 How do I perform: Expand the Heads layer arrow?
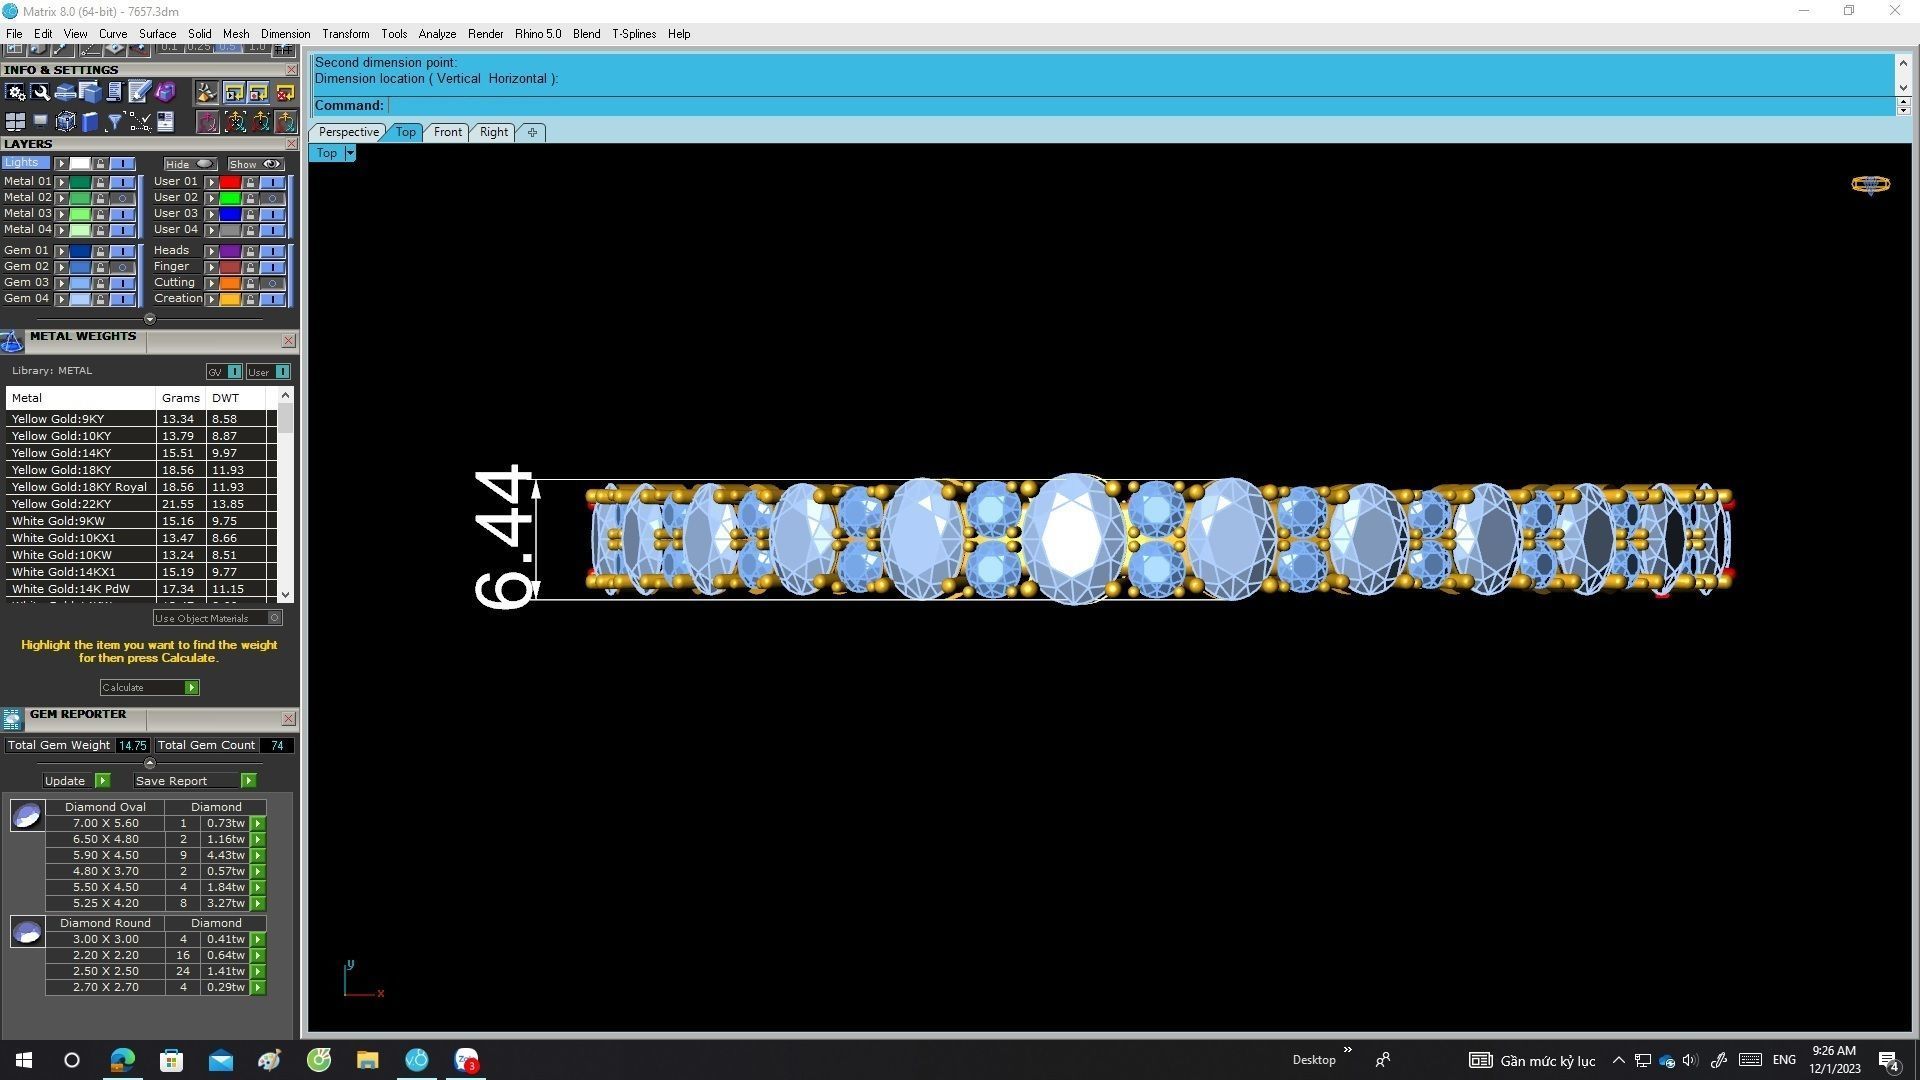(211, 251)
